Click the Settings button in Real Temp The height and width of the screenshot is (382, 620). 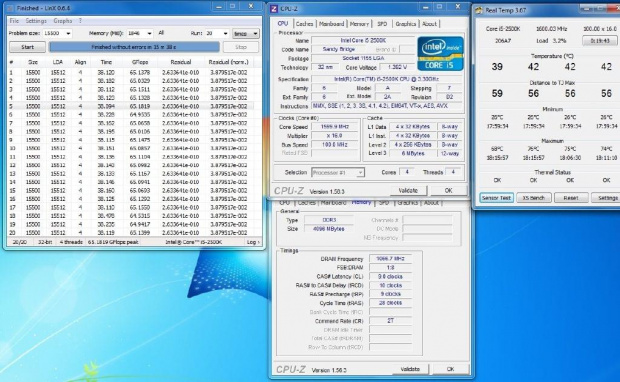pos(607,198)
